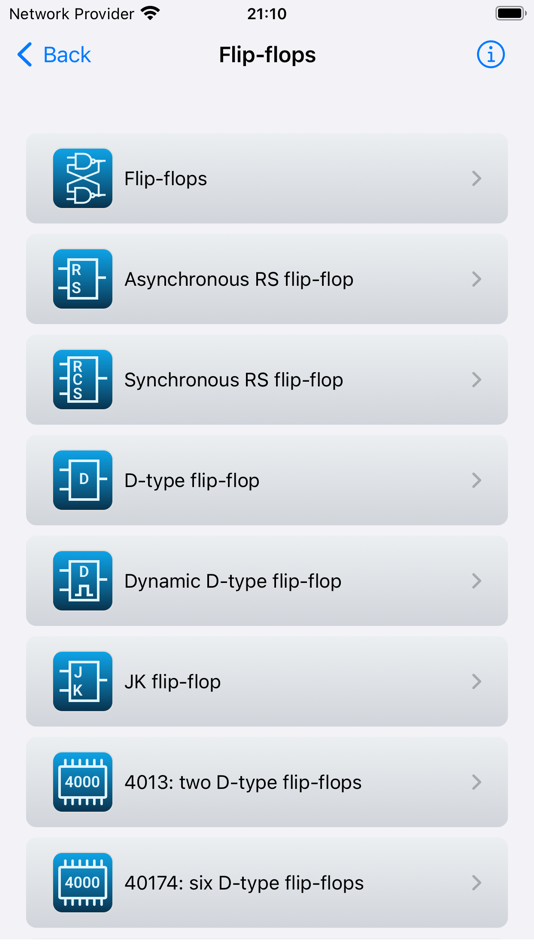
Task: Tap the Wi-Fi status icon
Action: tap(150, 13)
